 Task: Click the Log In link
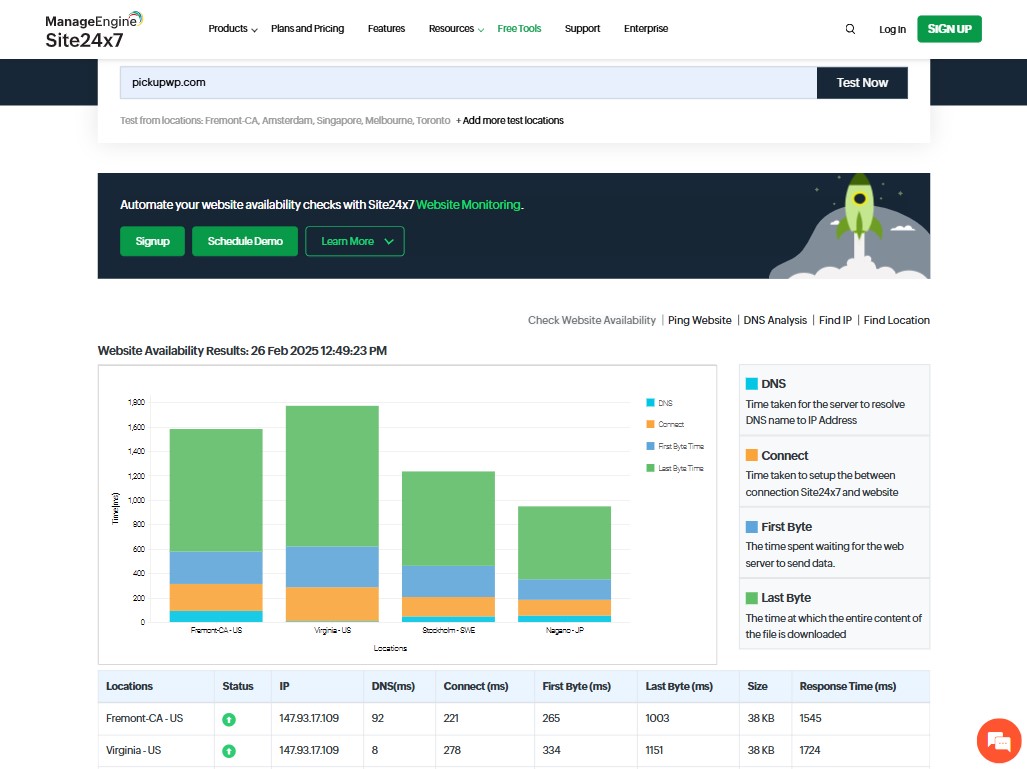click(x=892, y=29)
